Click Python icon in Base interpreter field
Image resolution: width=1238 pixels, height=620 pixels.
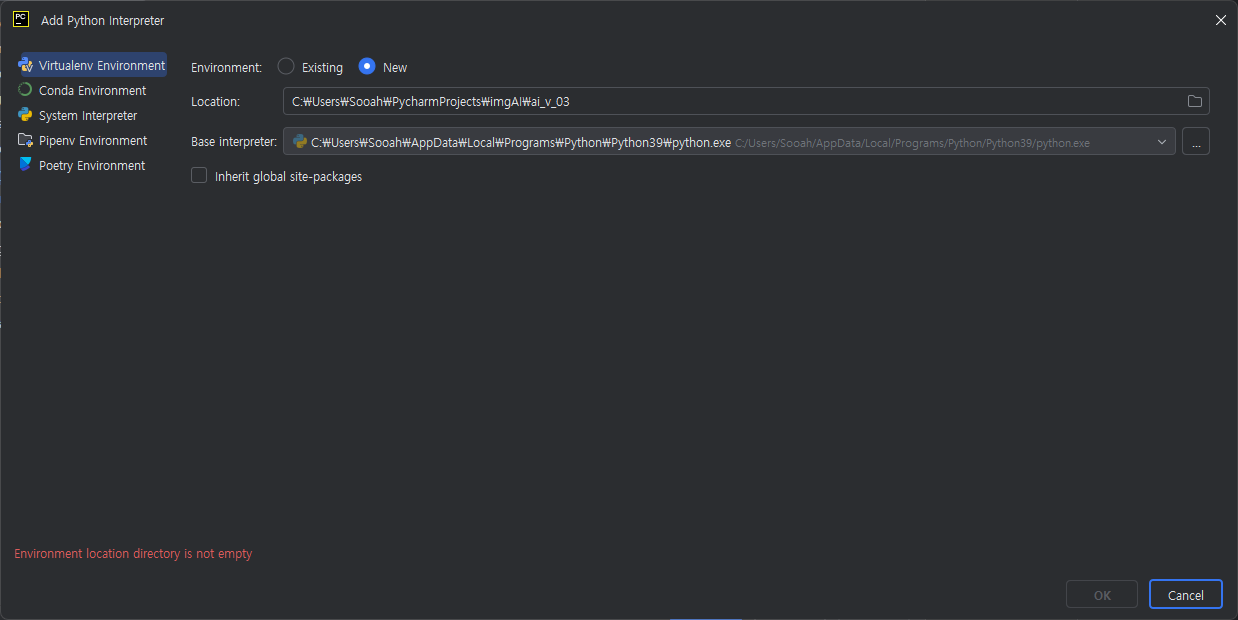[x=300, y=142]
